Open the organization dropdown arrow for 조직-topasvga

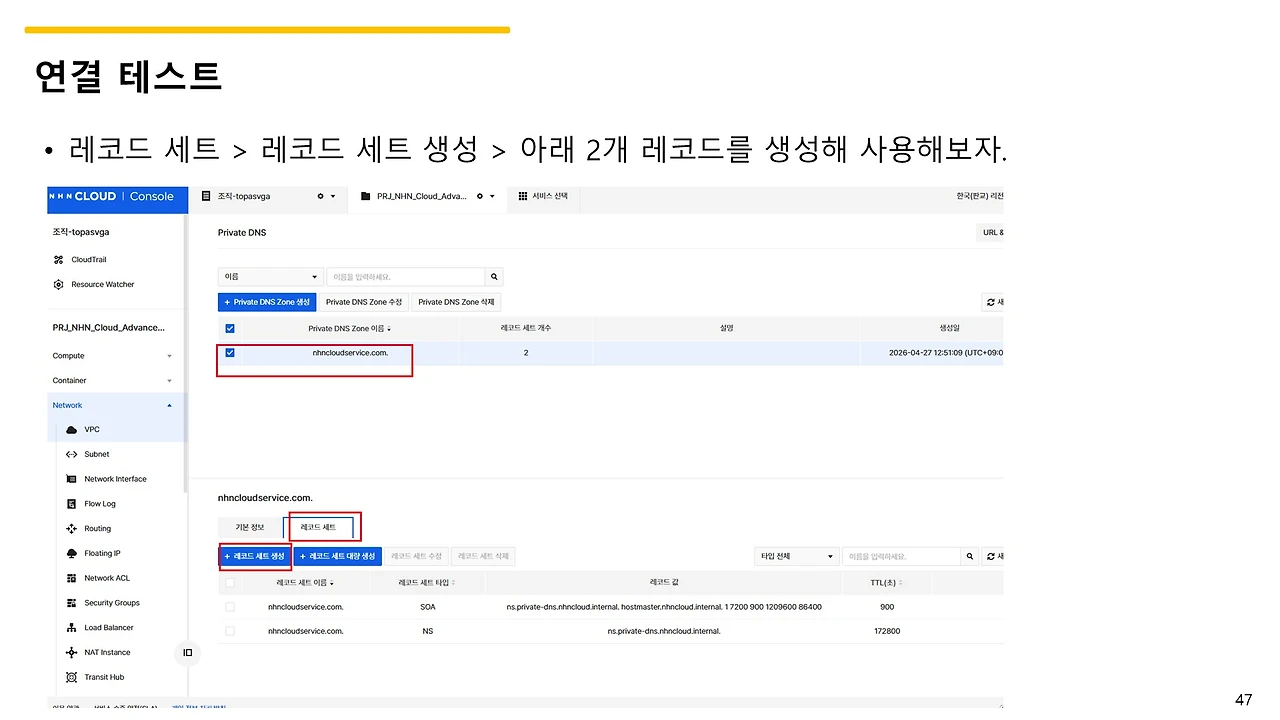[333, 197]
